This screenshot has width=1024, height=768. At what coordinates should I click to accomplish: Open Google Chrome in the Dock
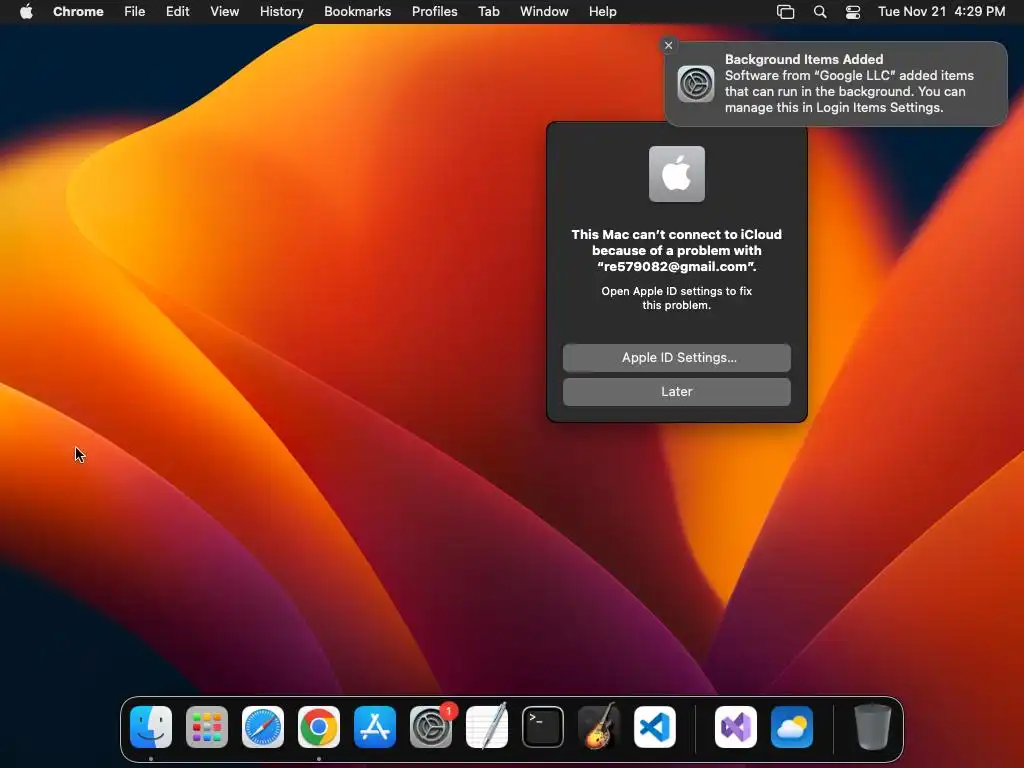(319, 727)
